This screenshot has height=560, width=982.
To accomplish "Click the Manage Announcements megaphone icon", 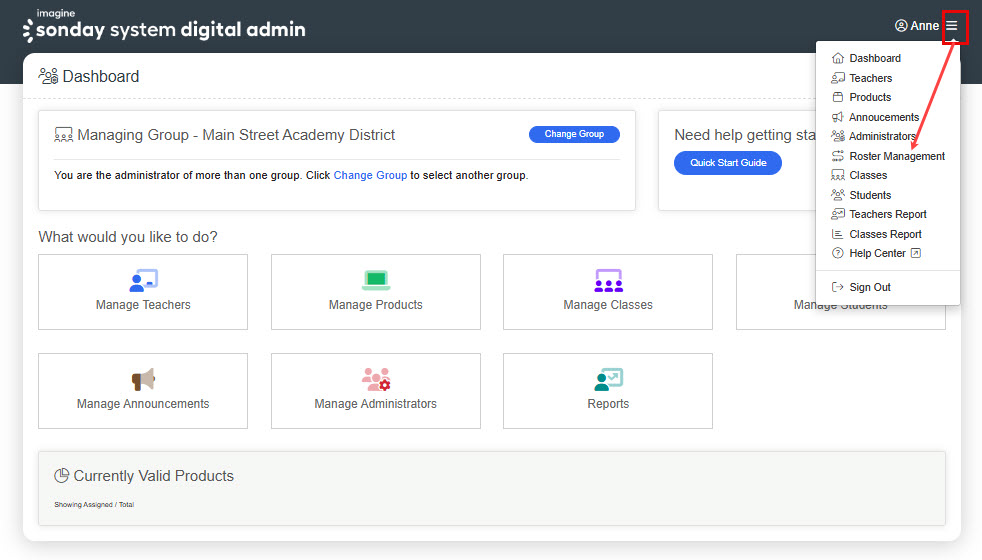I will [143, 379].
